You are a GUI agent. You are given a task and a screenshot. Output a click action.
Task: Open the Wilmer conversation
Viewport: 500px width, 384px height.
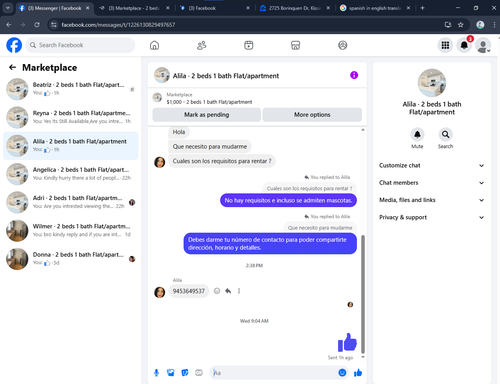(x=71, y=231)
